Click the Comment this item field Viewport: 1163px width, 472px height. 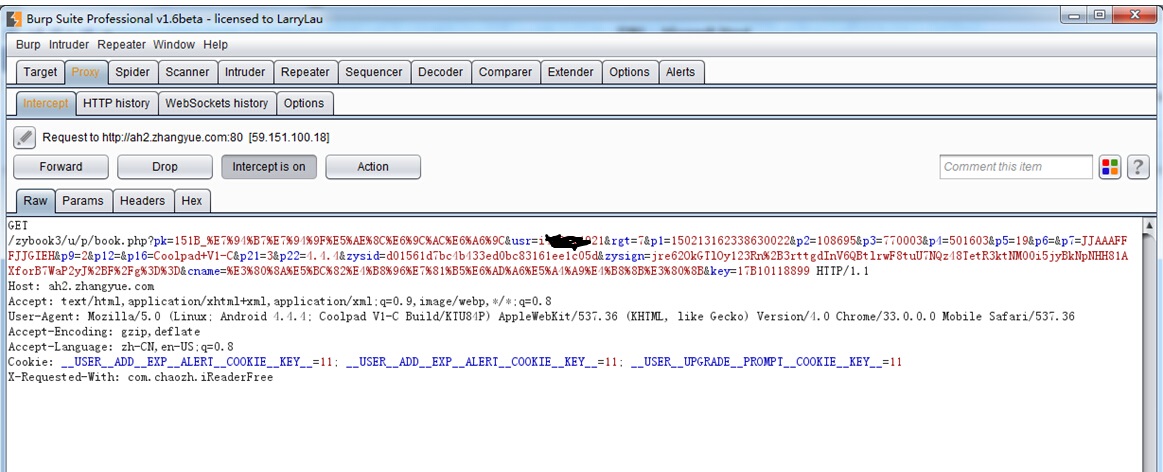[x=1015, y=167]
